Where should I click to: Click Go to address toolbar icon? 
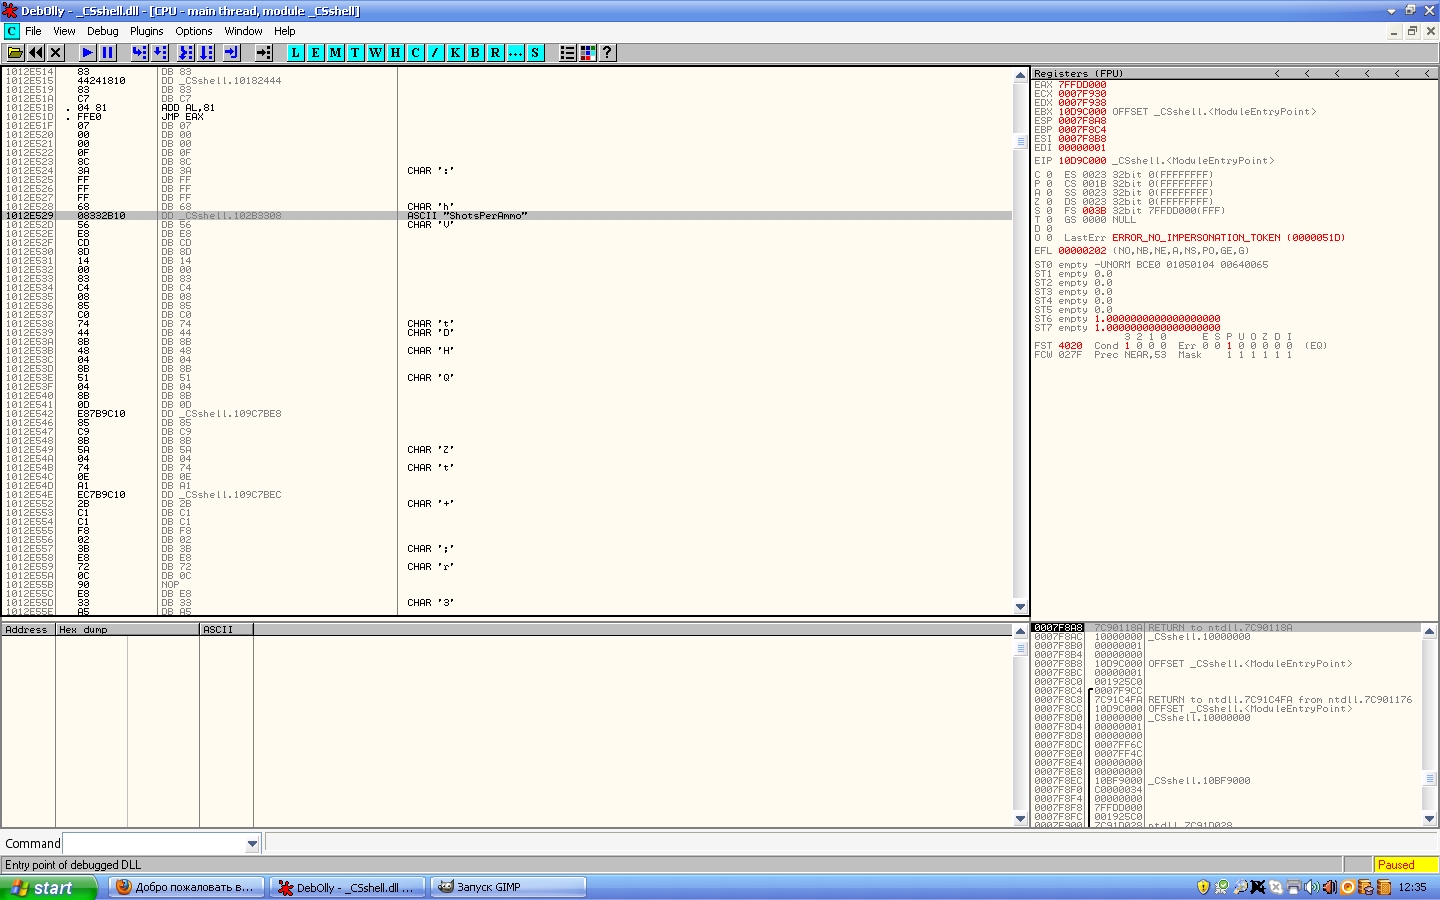click(264, 53)
